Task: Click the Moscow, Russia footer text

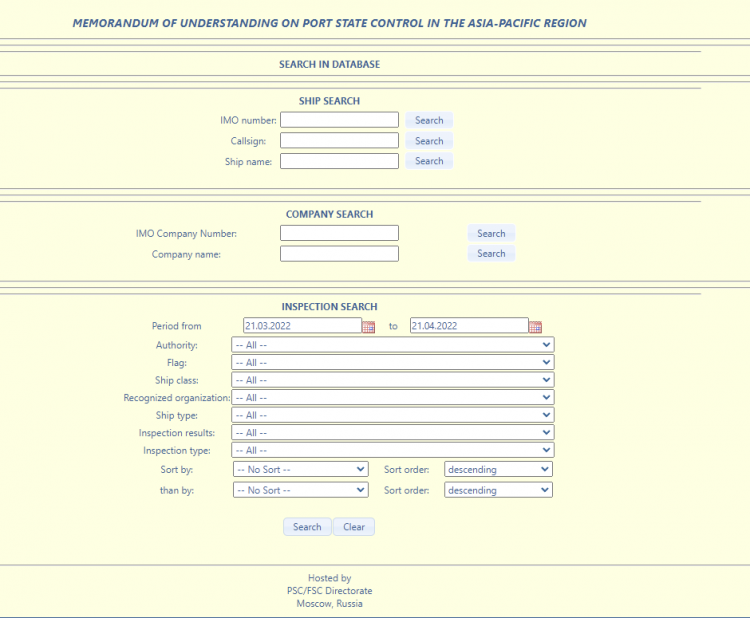Action: [330, 604]
